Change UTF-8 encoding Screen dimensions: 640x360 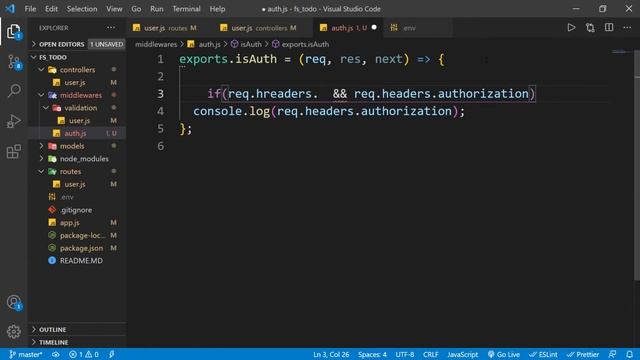tap(404, 354)
